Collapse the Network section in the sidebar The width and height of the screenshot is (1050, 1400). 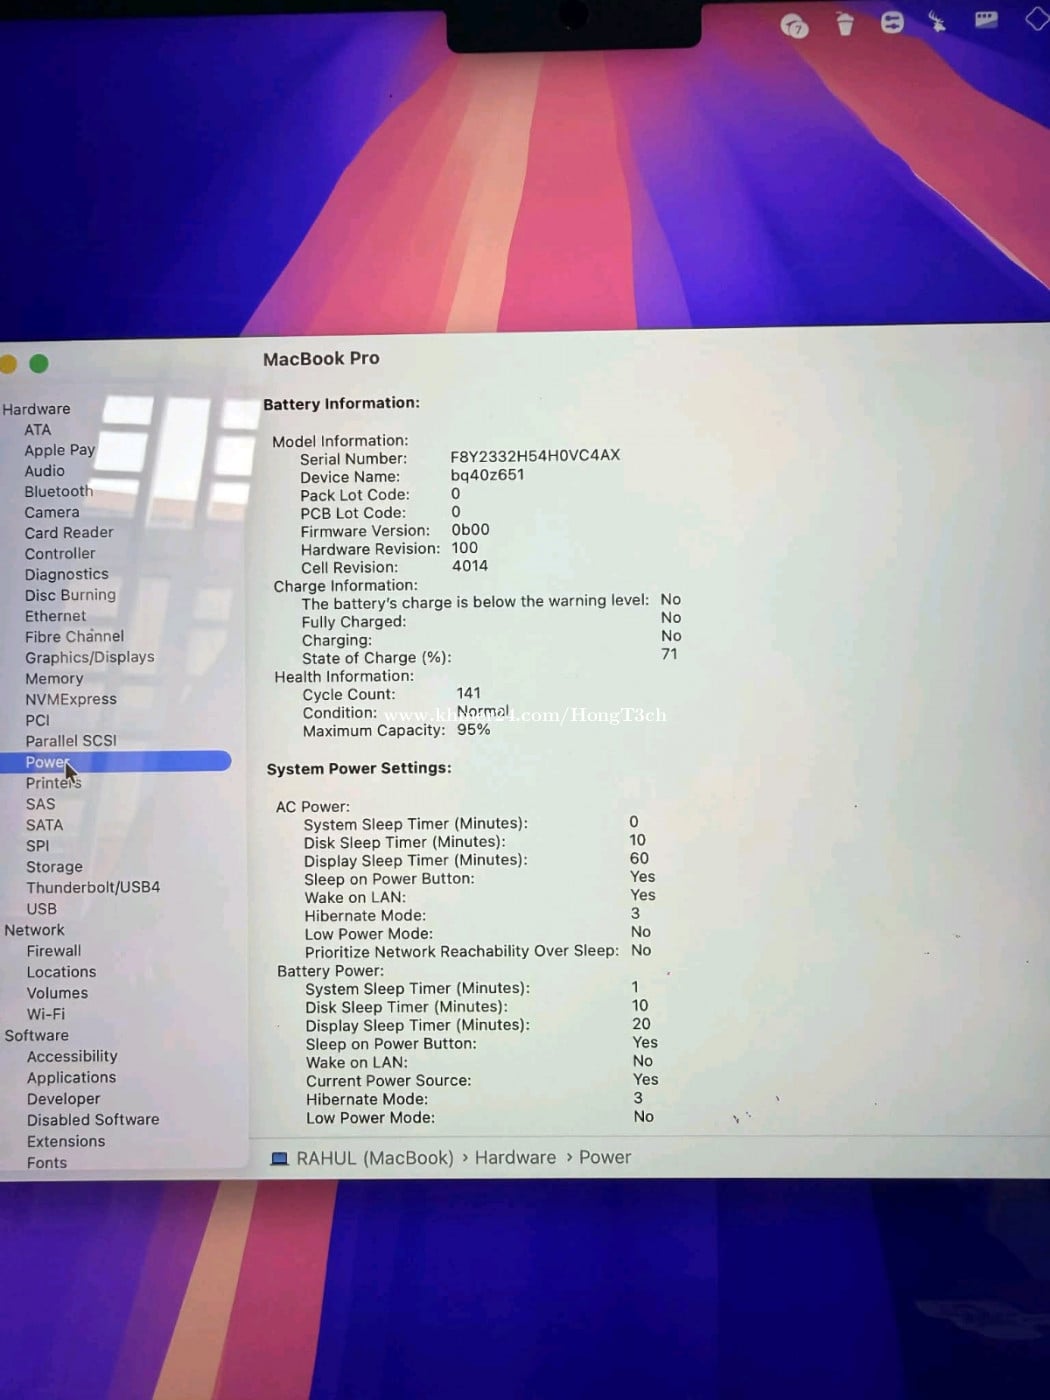[x=34, y=930]
